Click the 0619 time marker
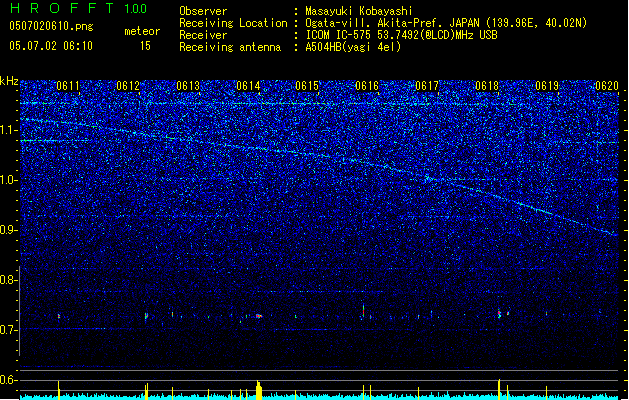Image resolution: width=629 pixels, height=400 pixels. 547,85
